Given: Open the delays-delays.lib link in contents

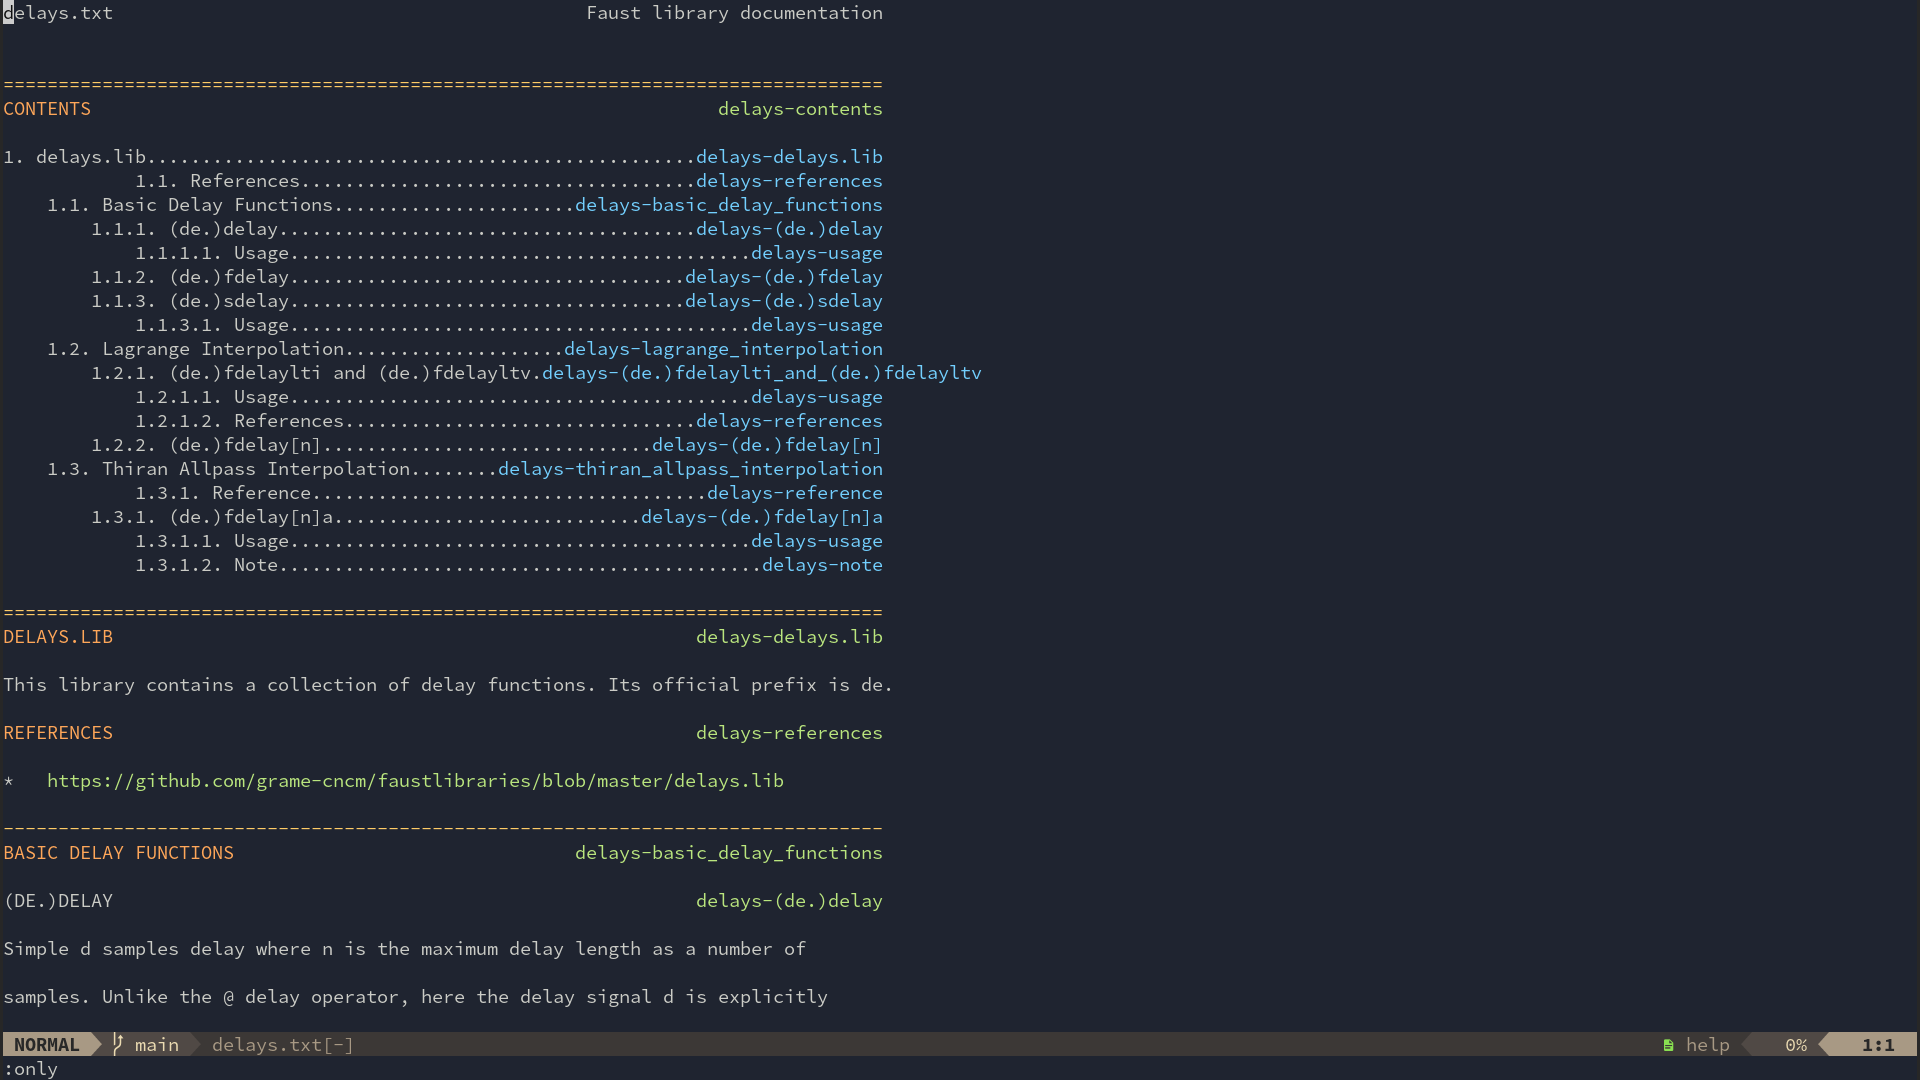Looking at the screenshot, I should (x=788, y=157).
